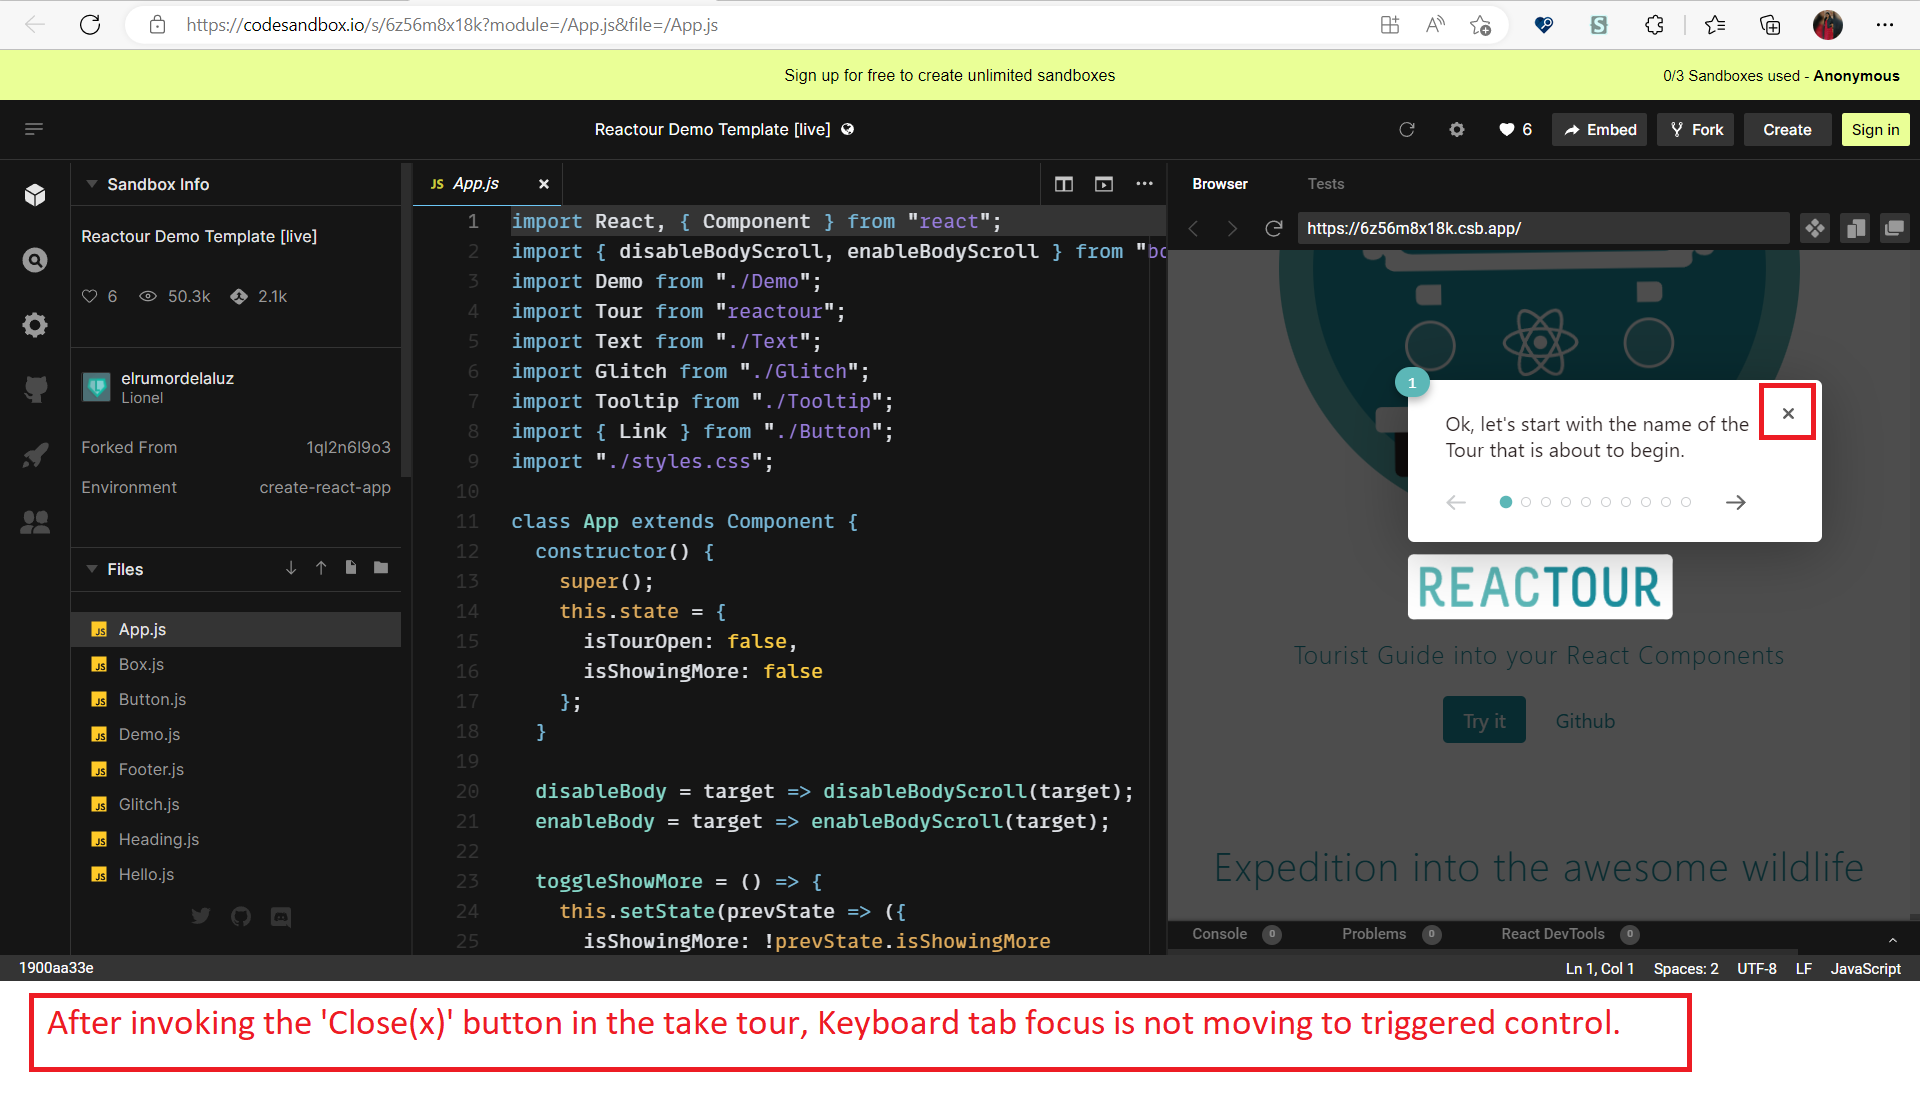Open the project's Discord icon at the bottom

pos(280,917)
